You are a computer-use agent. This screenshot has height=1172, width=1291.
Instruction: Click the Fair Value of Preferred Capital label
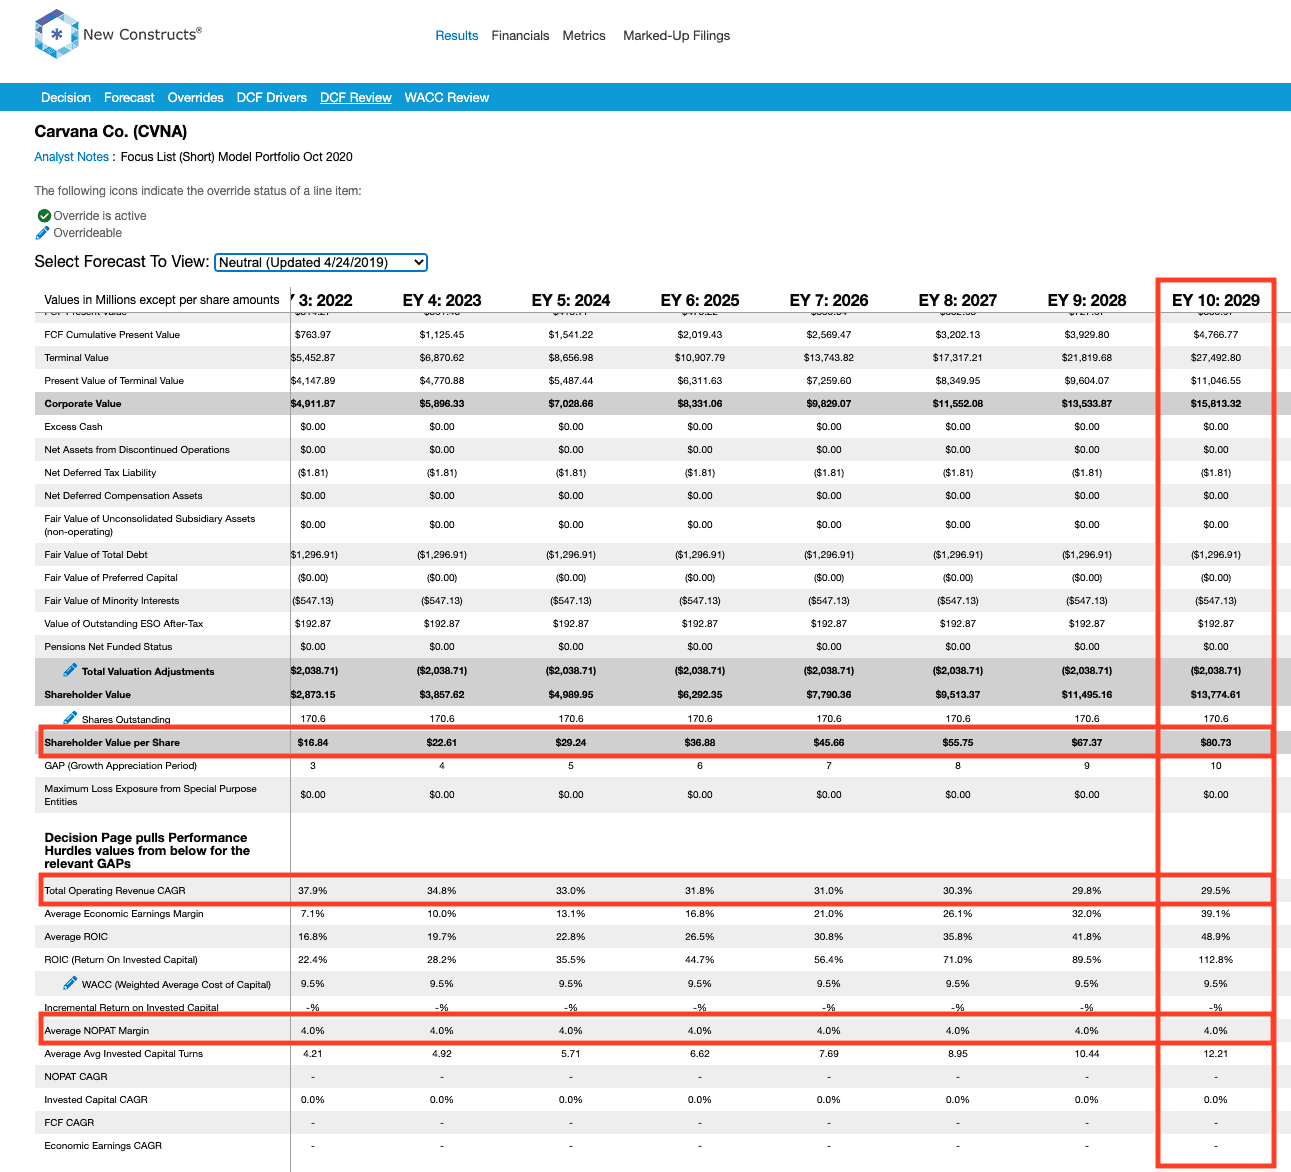coord(111,578)
